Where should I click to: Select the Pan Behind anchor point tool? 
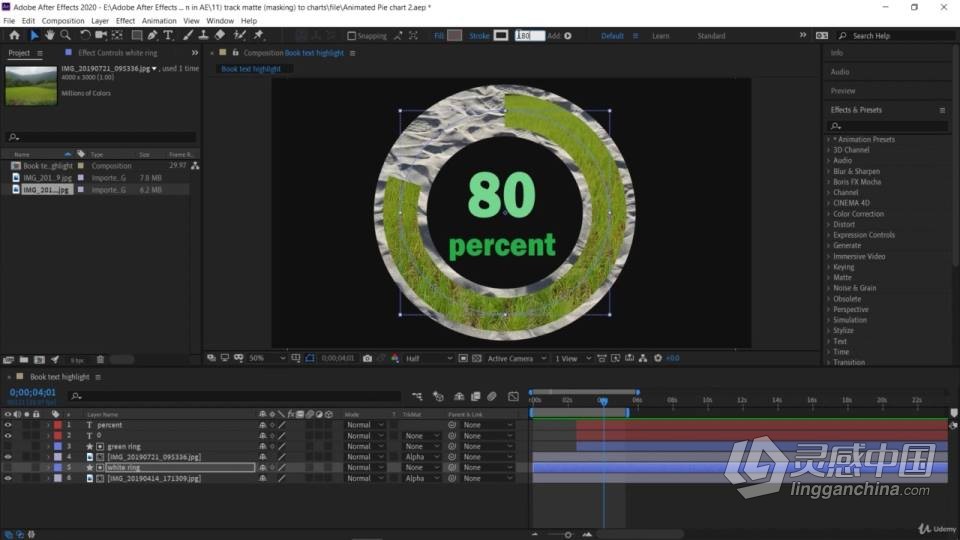pos(117,36)
